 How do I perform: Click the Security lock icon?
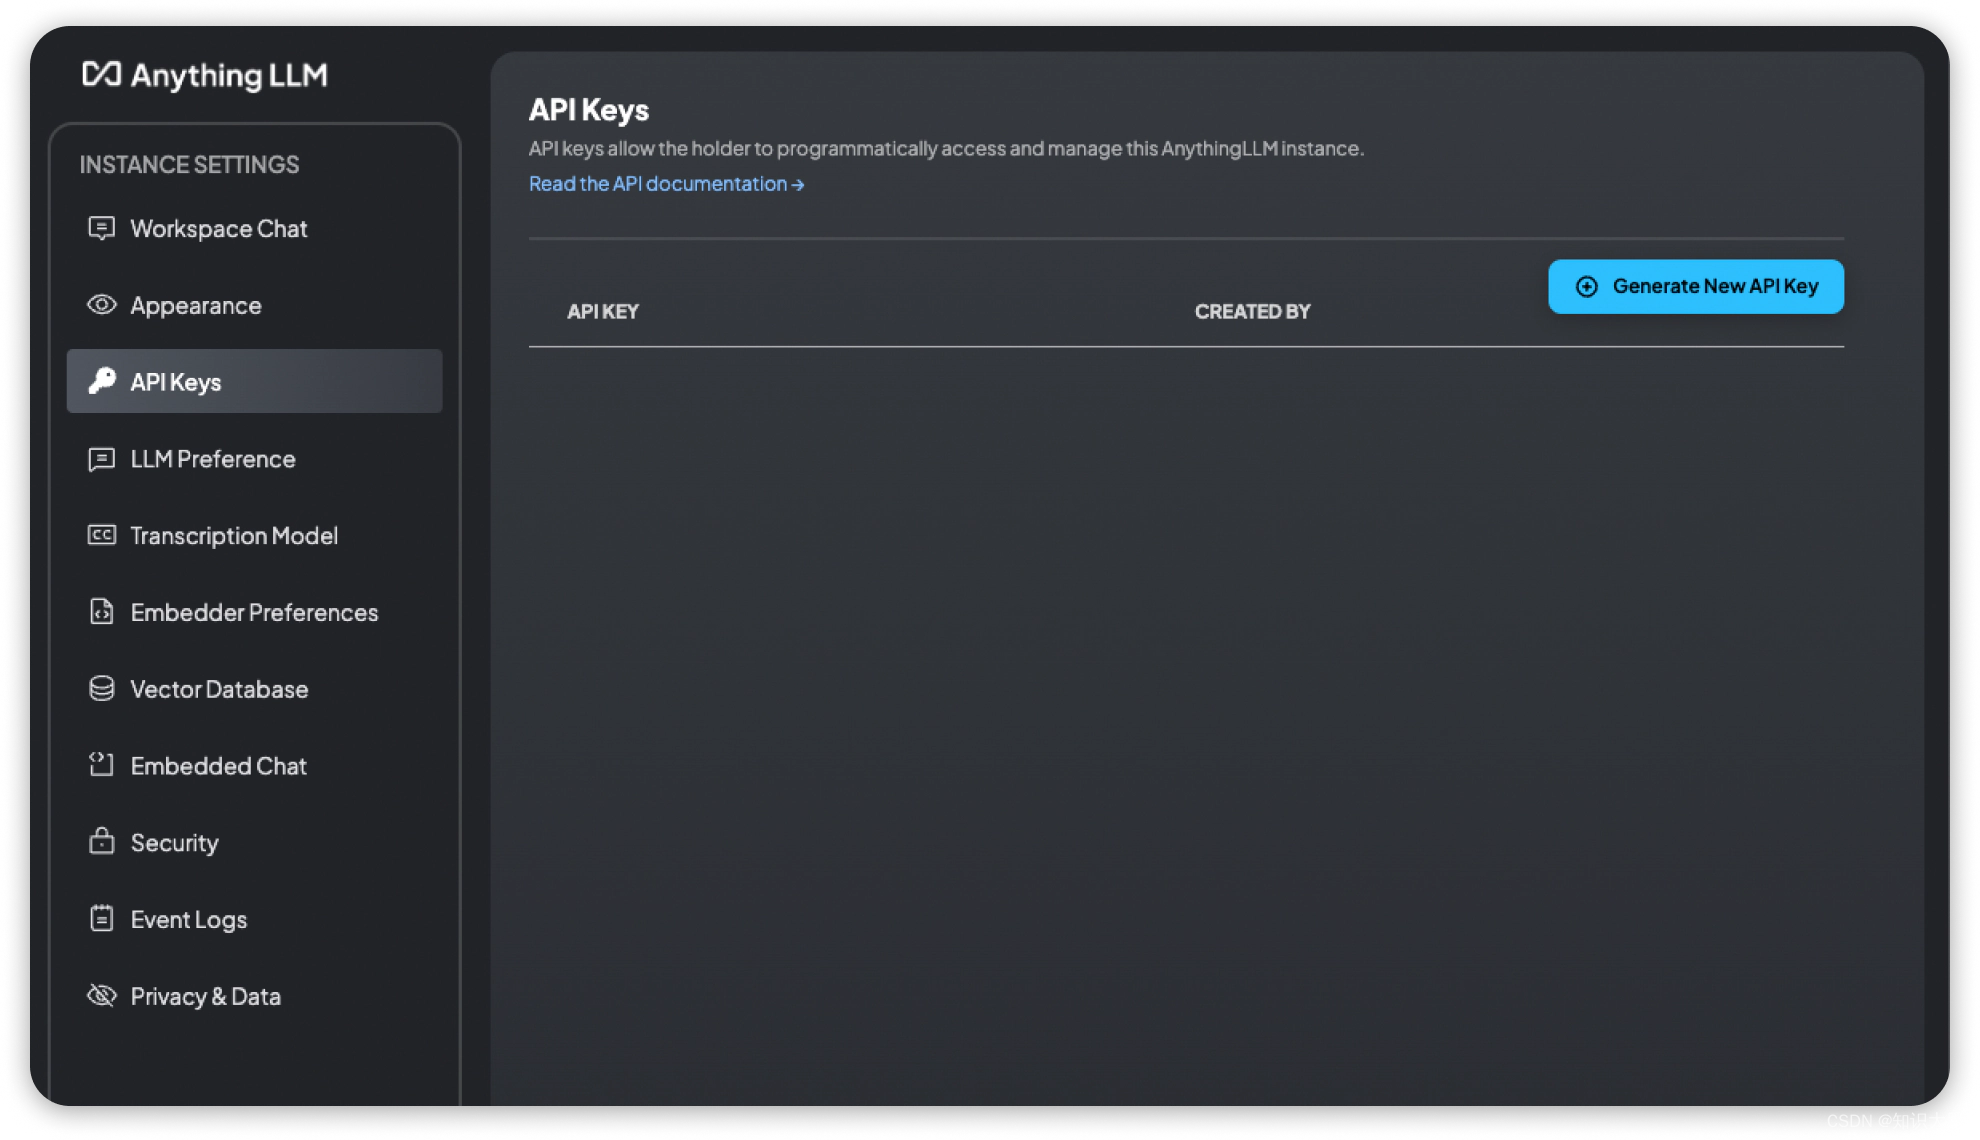pos(101,841)
